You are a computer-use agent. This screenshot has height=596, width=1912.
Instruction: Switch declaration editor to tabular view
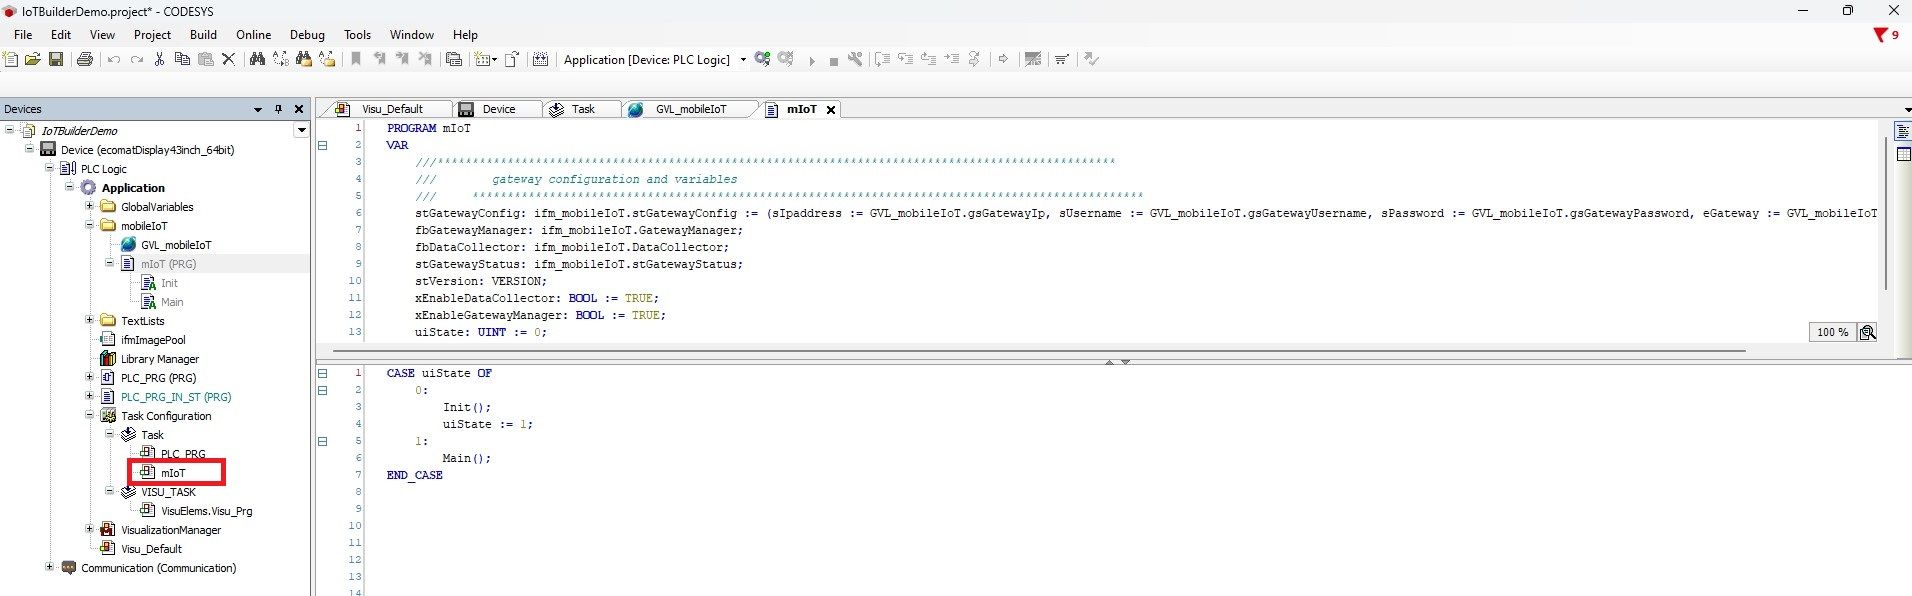(1902, 154)
